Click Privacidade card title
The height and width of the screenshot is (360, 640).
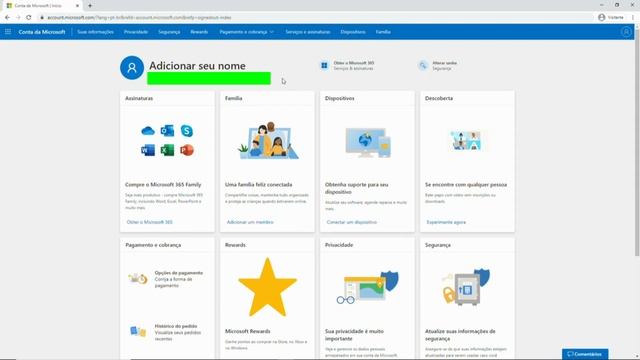coord(339,245)
